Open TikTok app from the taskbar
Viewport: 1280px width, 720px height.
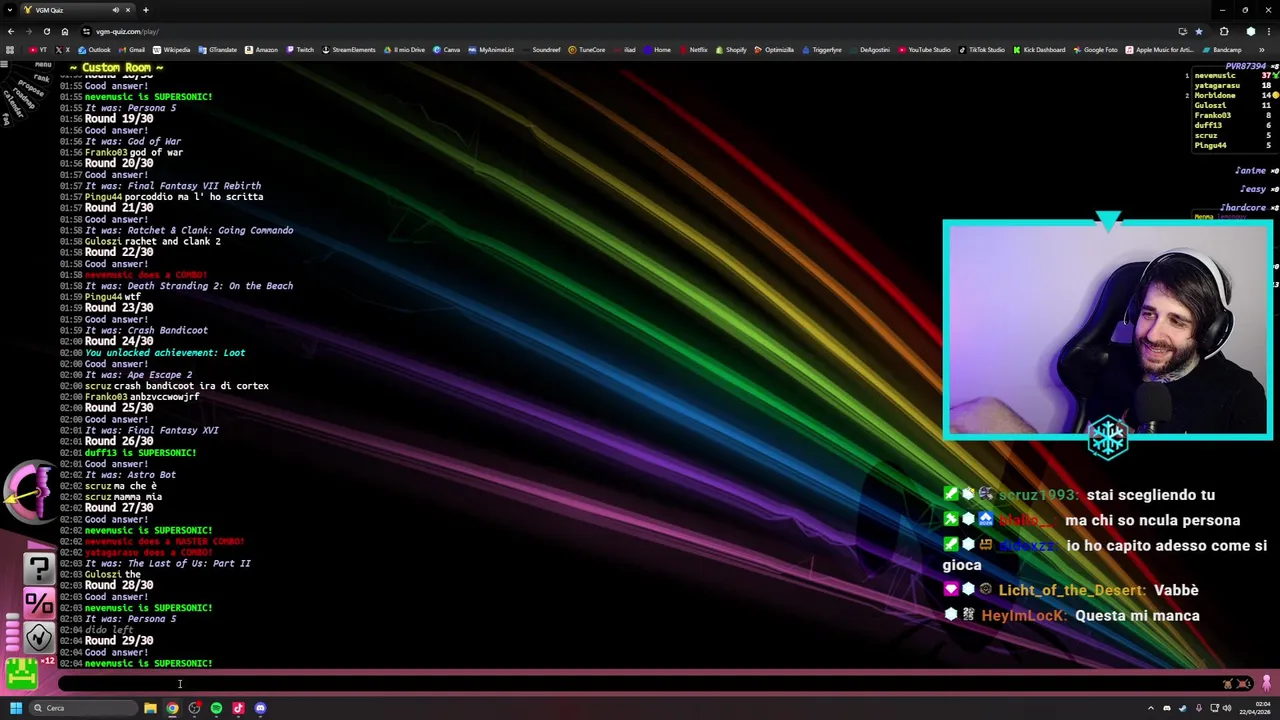238,708
